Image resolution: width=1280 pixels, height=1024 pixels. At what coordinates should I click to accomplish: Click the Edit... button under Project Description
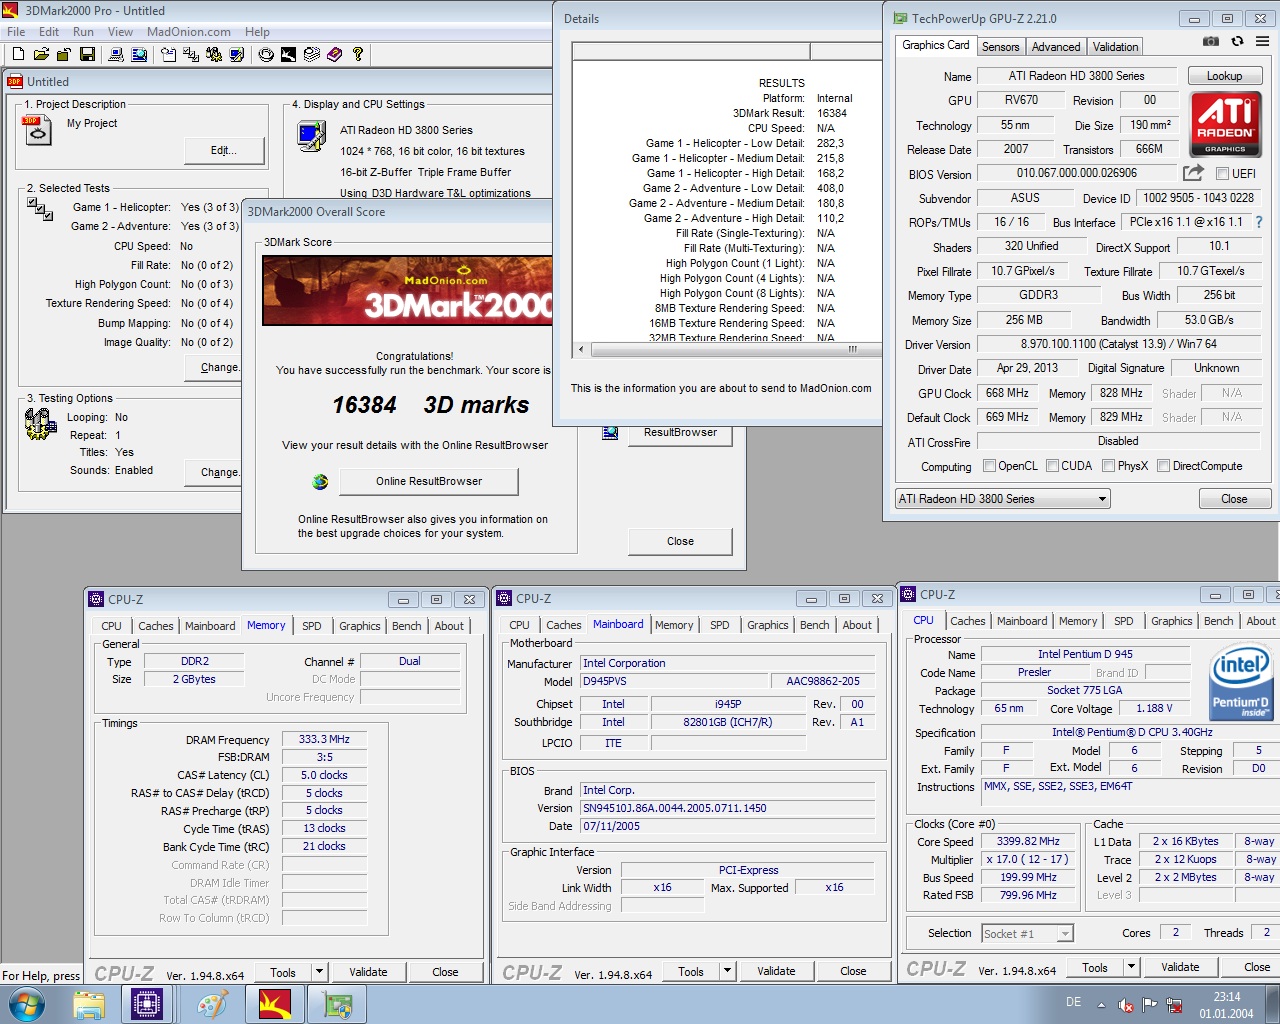pyautogui.click(x=224, y=150)
